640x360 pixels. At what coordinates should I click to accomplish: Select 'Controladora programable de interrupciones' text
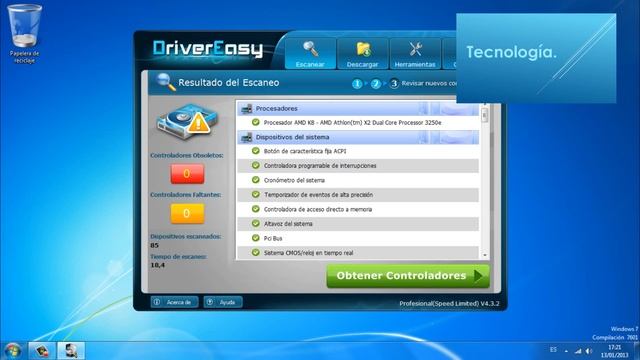coord(320,166)
